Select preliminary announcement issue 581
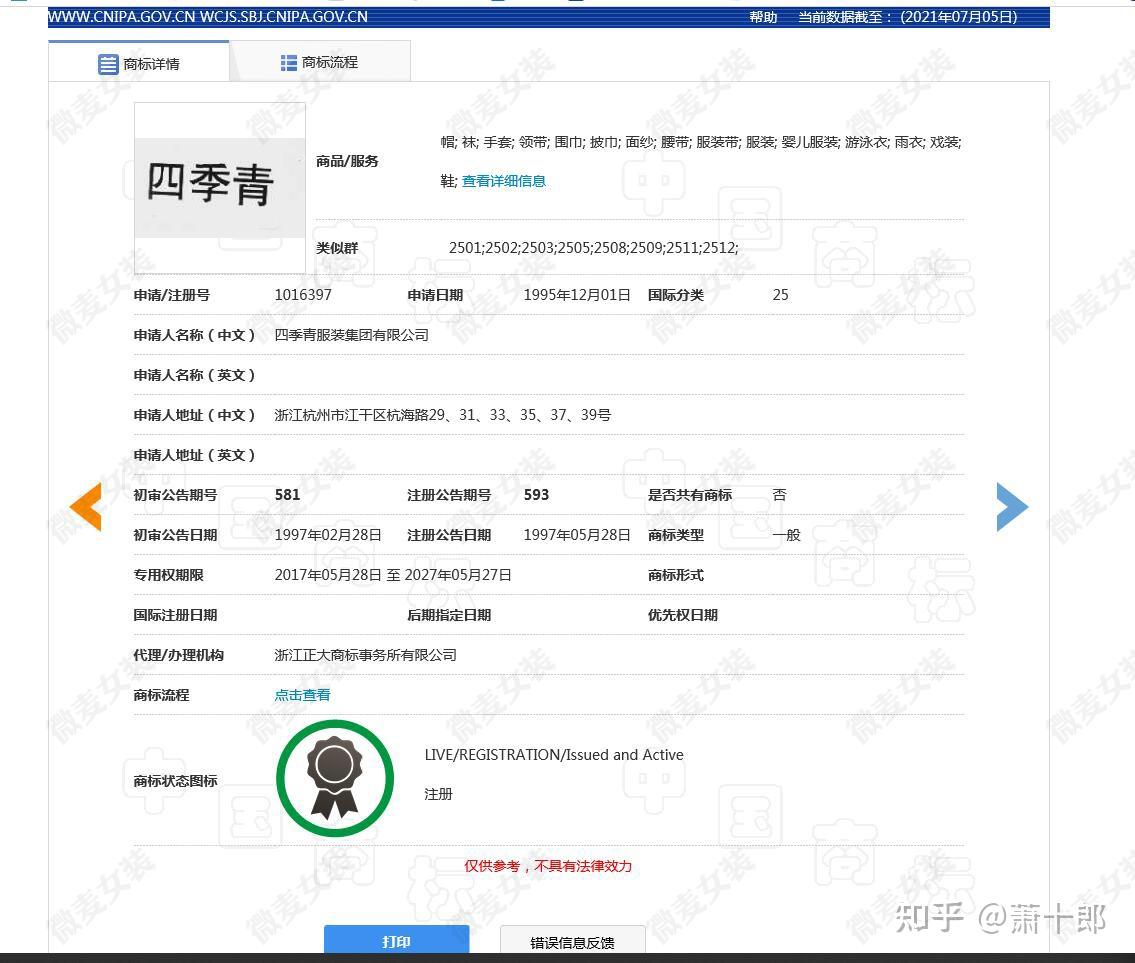Image resolution: width=1135 pixels, height=963 pixels. point(287,495)
